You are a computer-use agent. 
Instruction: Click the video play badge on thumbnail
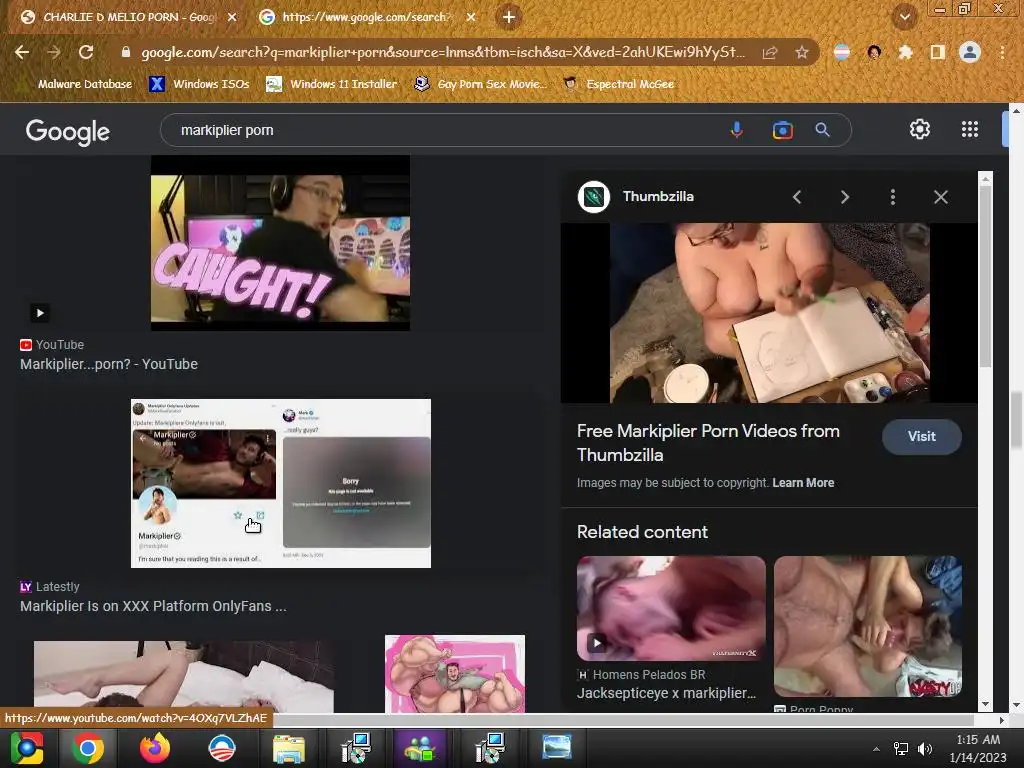[40, 313]
